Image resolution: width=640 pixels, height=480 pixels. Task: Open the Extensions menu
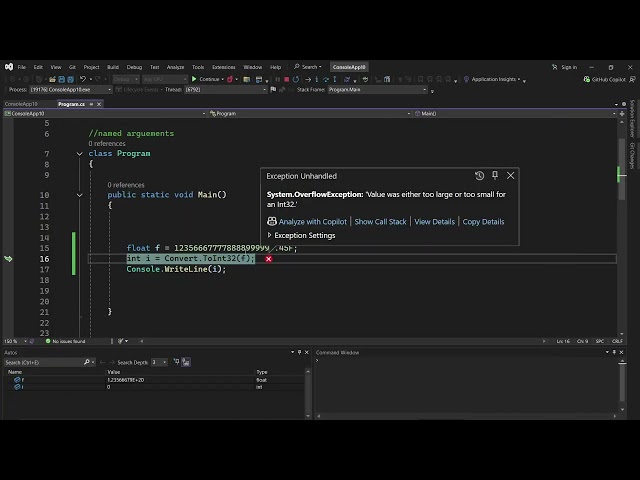click(224, 67)
